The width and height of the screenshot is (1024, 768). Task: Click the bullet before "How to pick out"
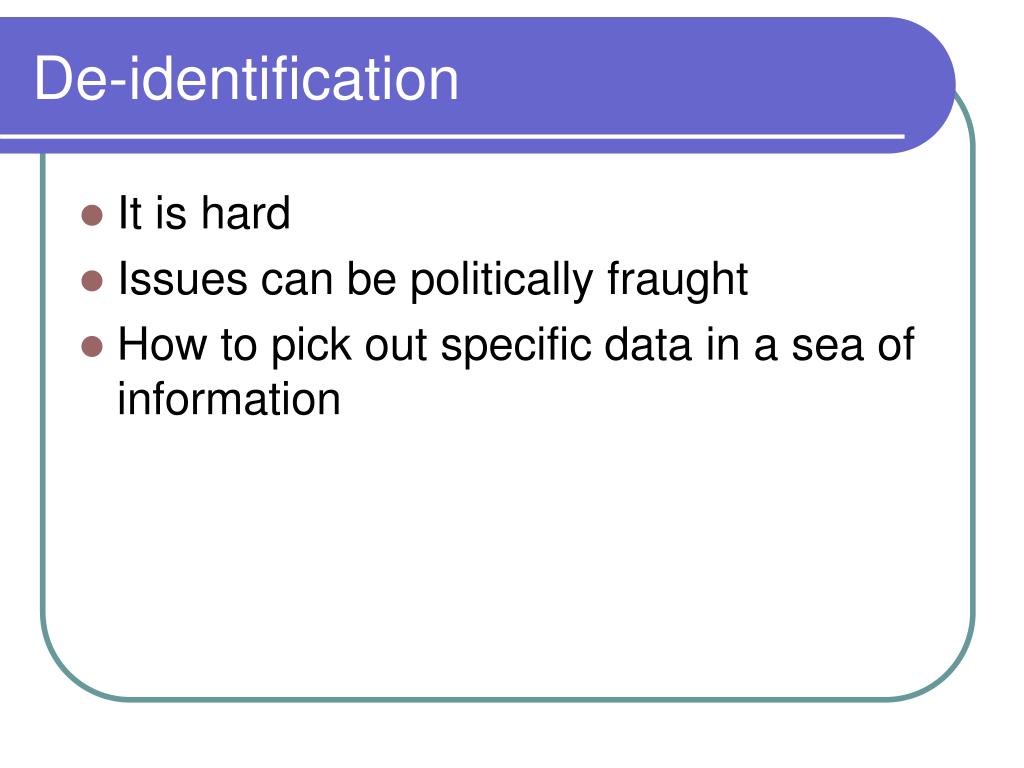(92, 347)
